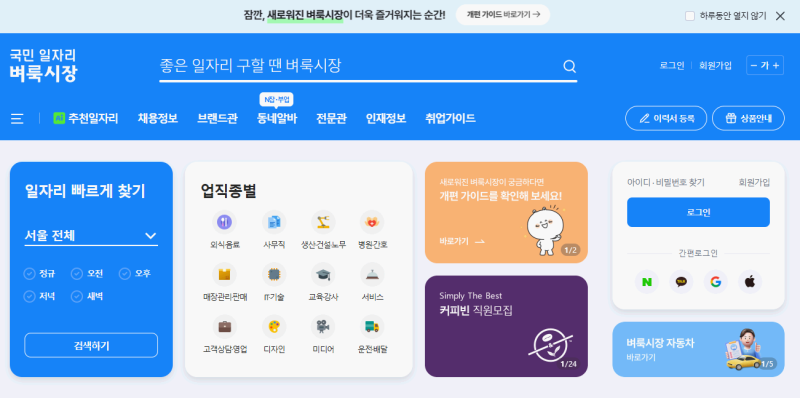Open AI 추천일자리 menu
800x398 pixels.
tap(86, 118)
